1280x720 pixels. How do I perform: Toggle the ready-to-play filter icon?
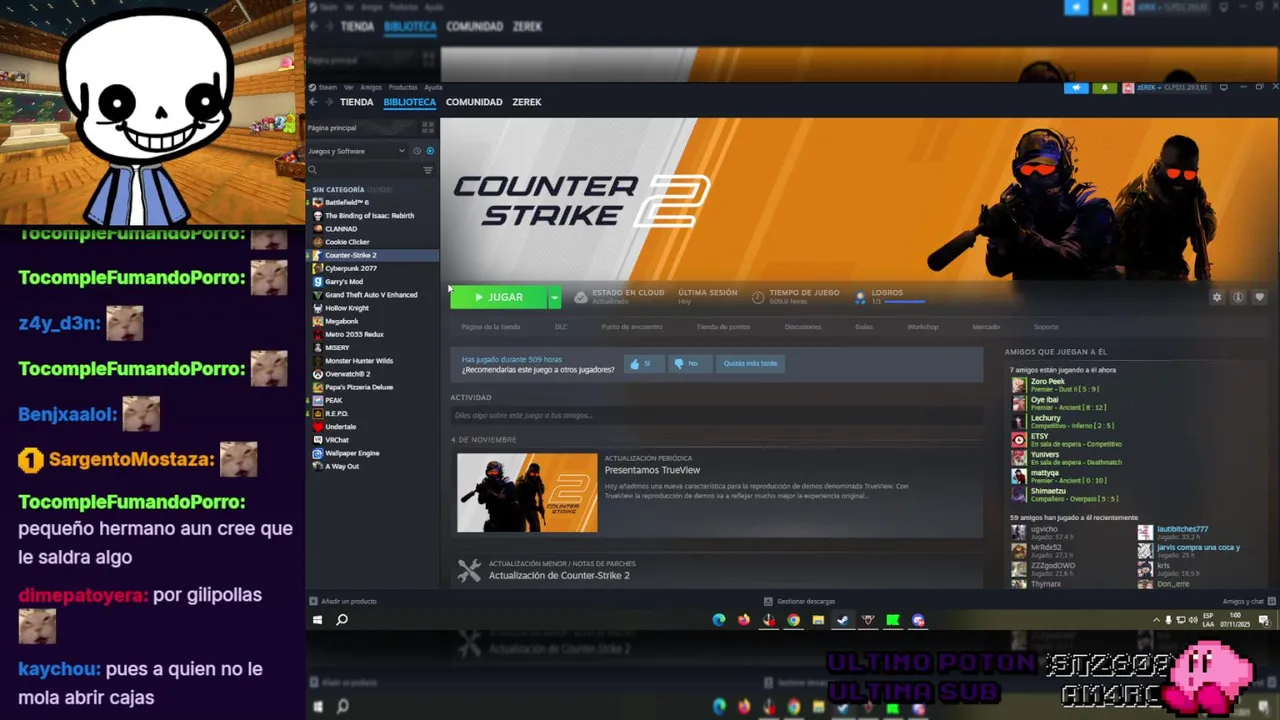[430, 151]
